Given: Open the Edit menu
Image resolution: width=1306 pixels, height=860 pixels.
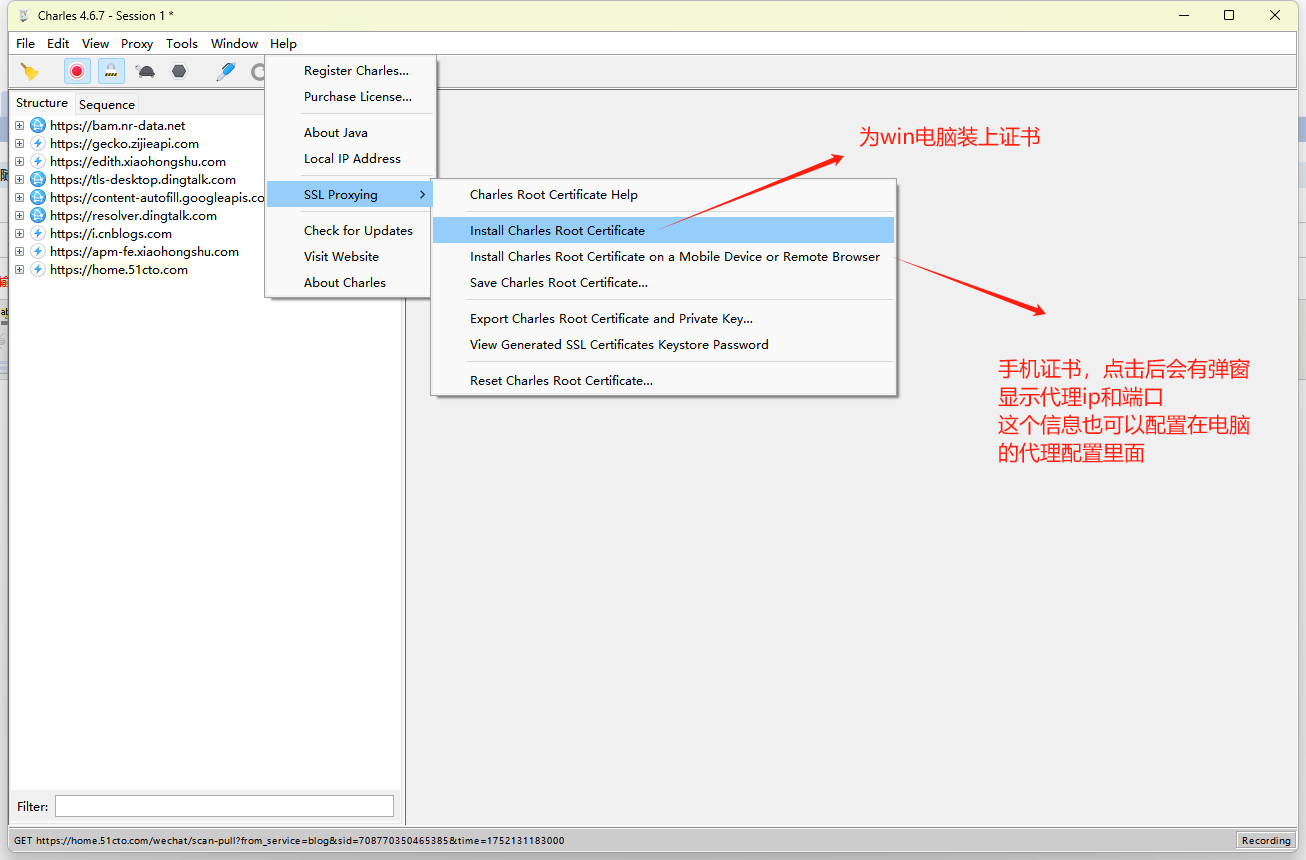Looking at the screenshot, I should pos(58,43).
